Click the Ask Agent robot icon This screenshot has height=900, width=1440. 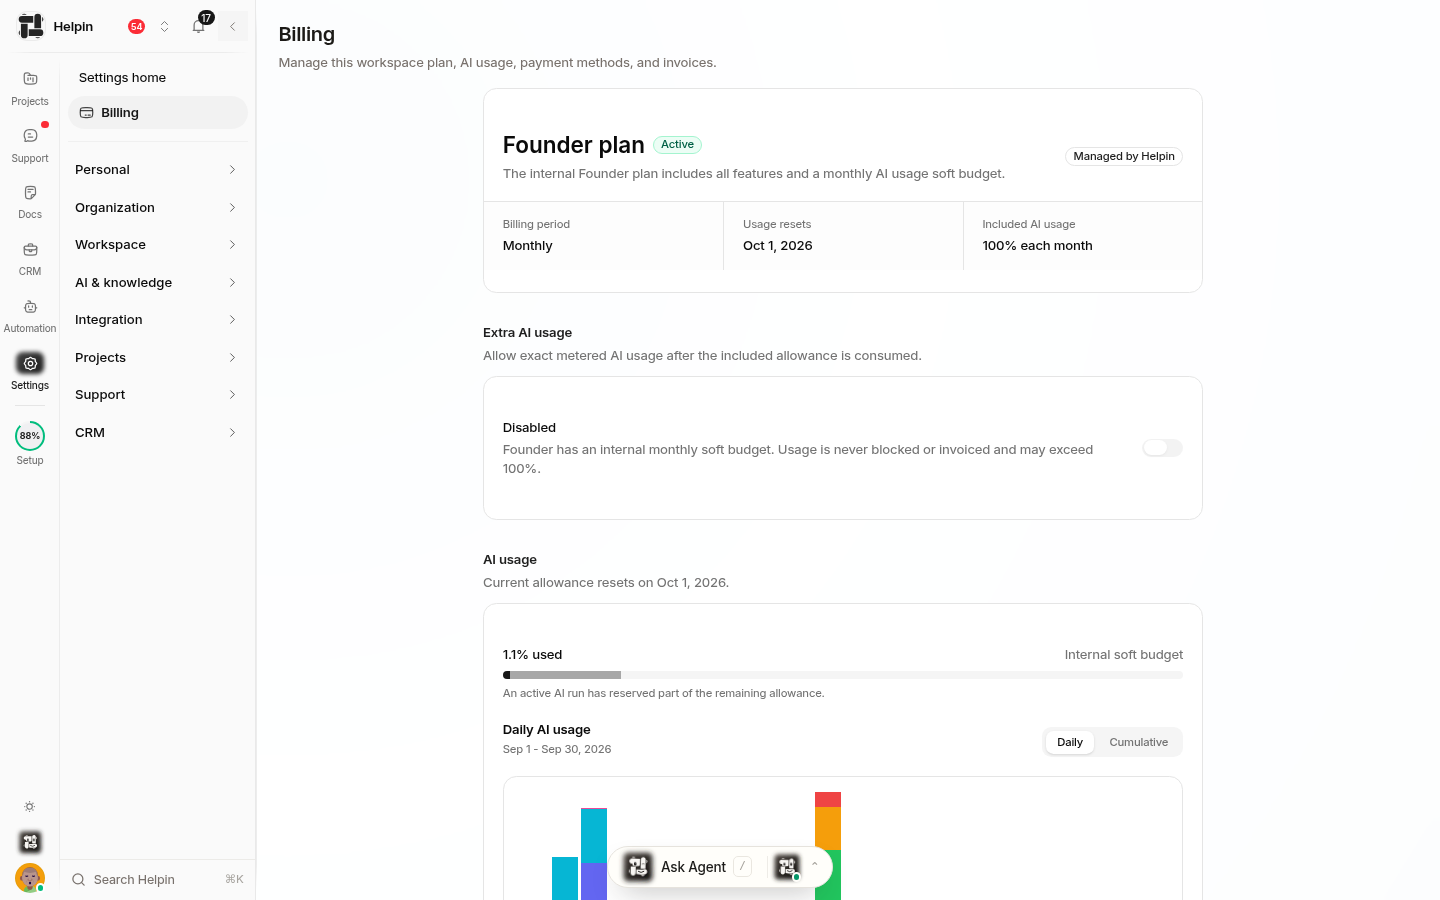[x=638, y=867]
